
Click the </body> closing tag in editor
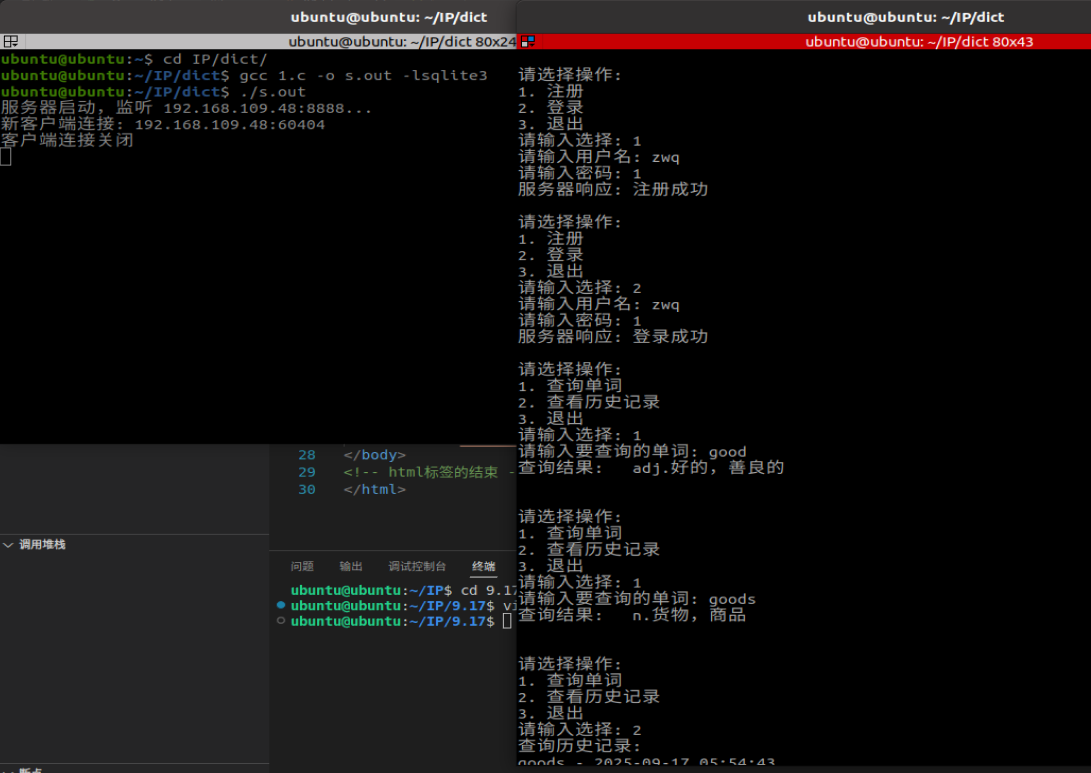pyautogui.click(x=374, y=455)
